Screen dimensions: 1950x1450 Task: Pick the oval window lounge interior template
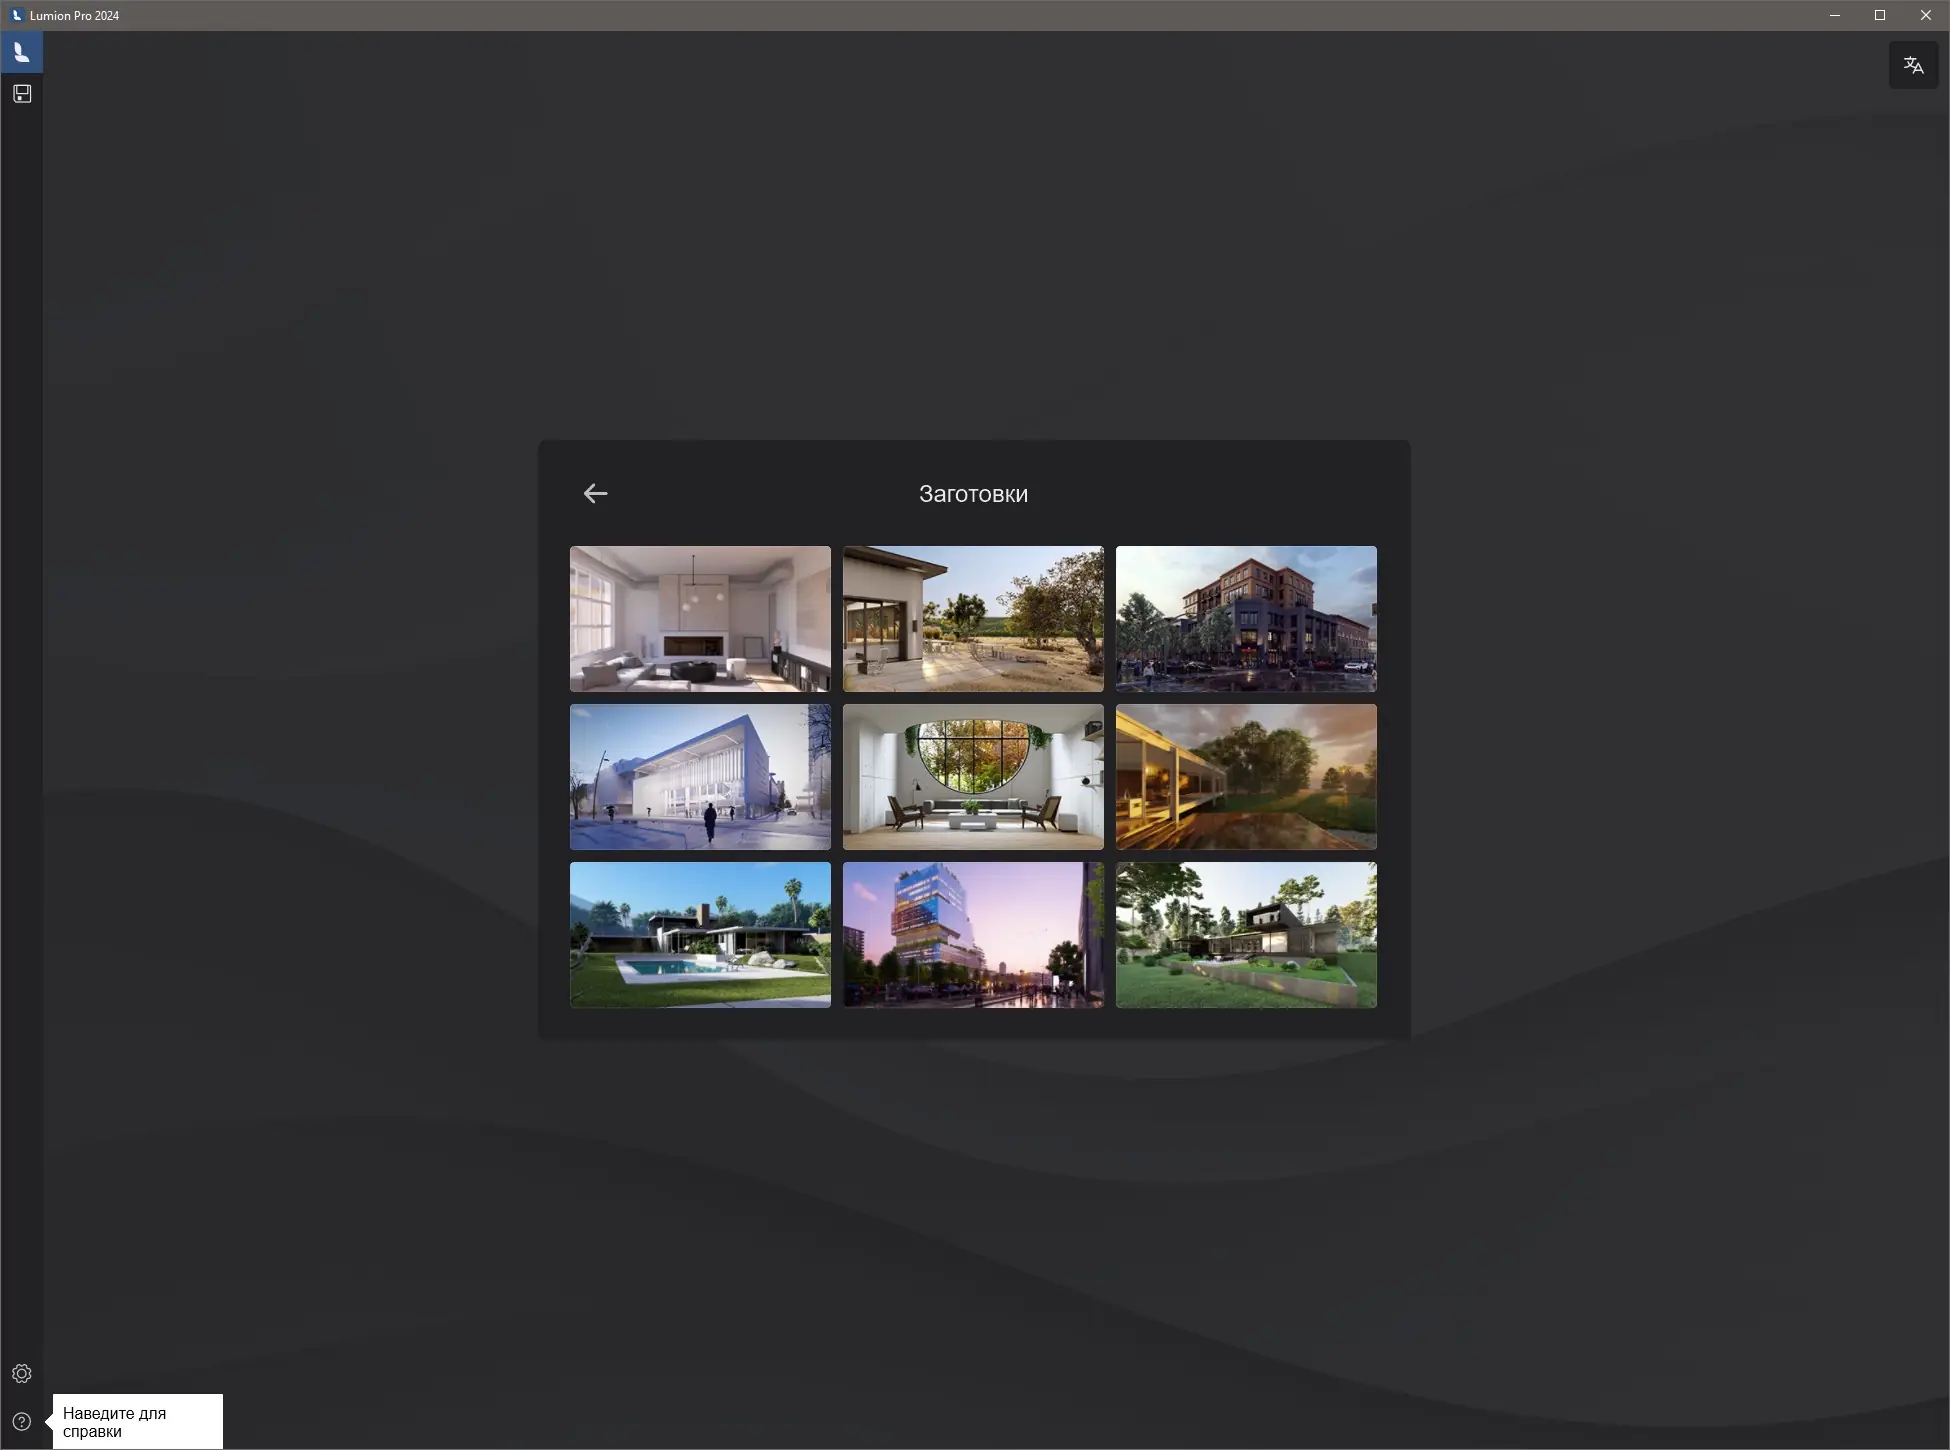pos(973,777)
